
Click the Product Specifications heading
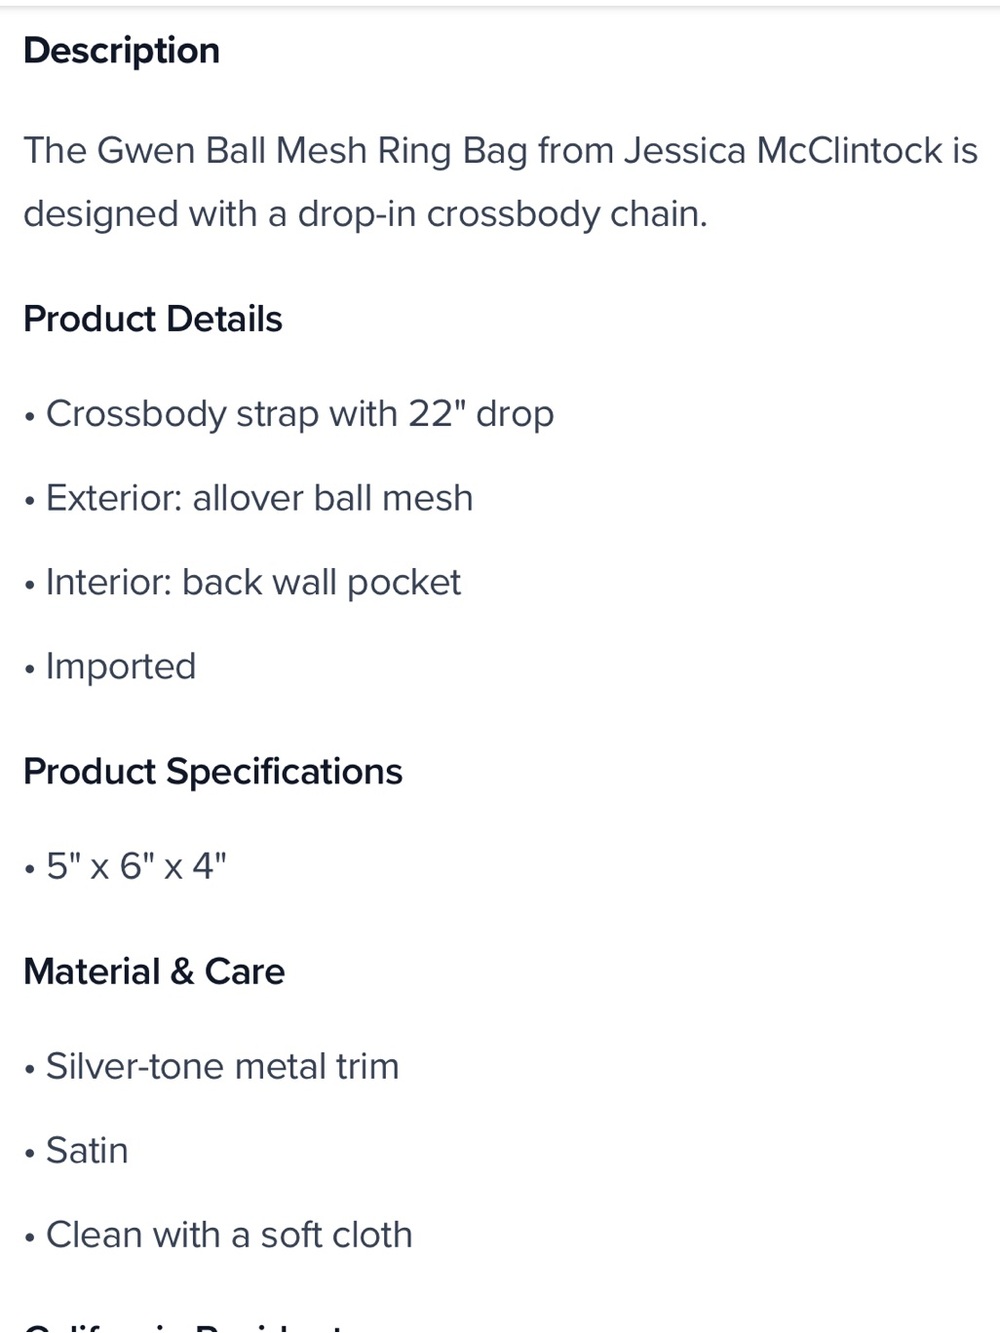point(212,772)
